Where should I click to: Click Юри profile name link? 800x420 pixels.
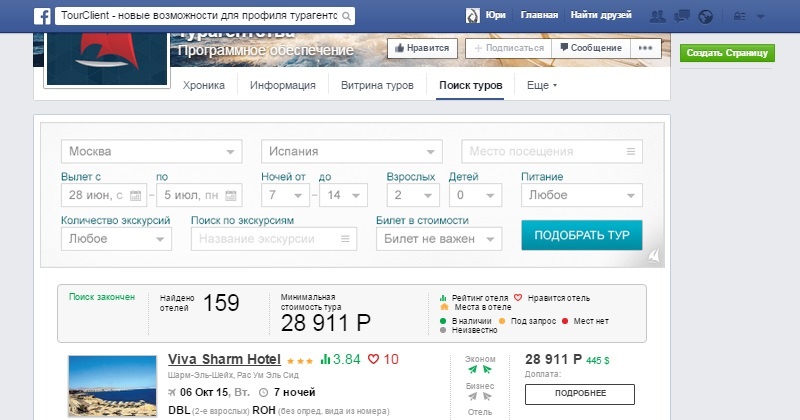pos(495,15)
